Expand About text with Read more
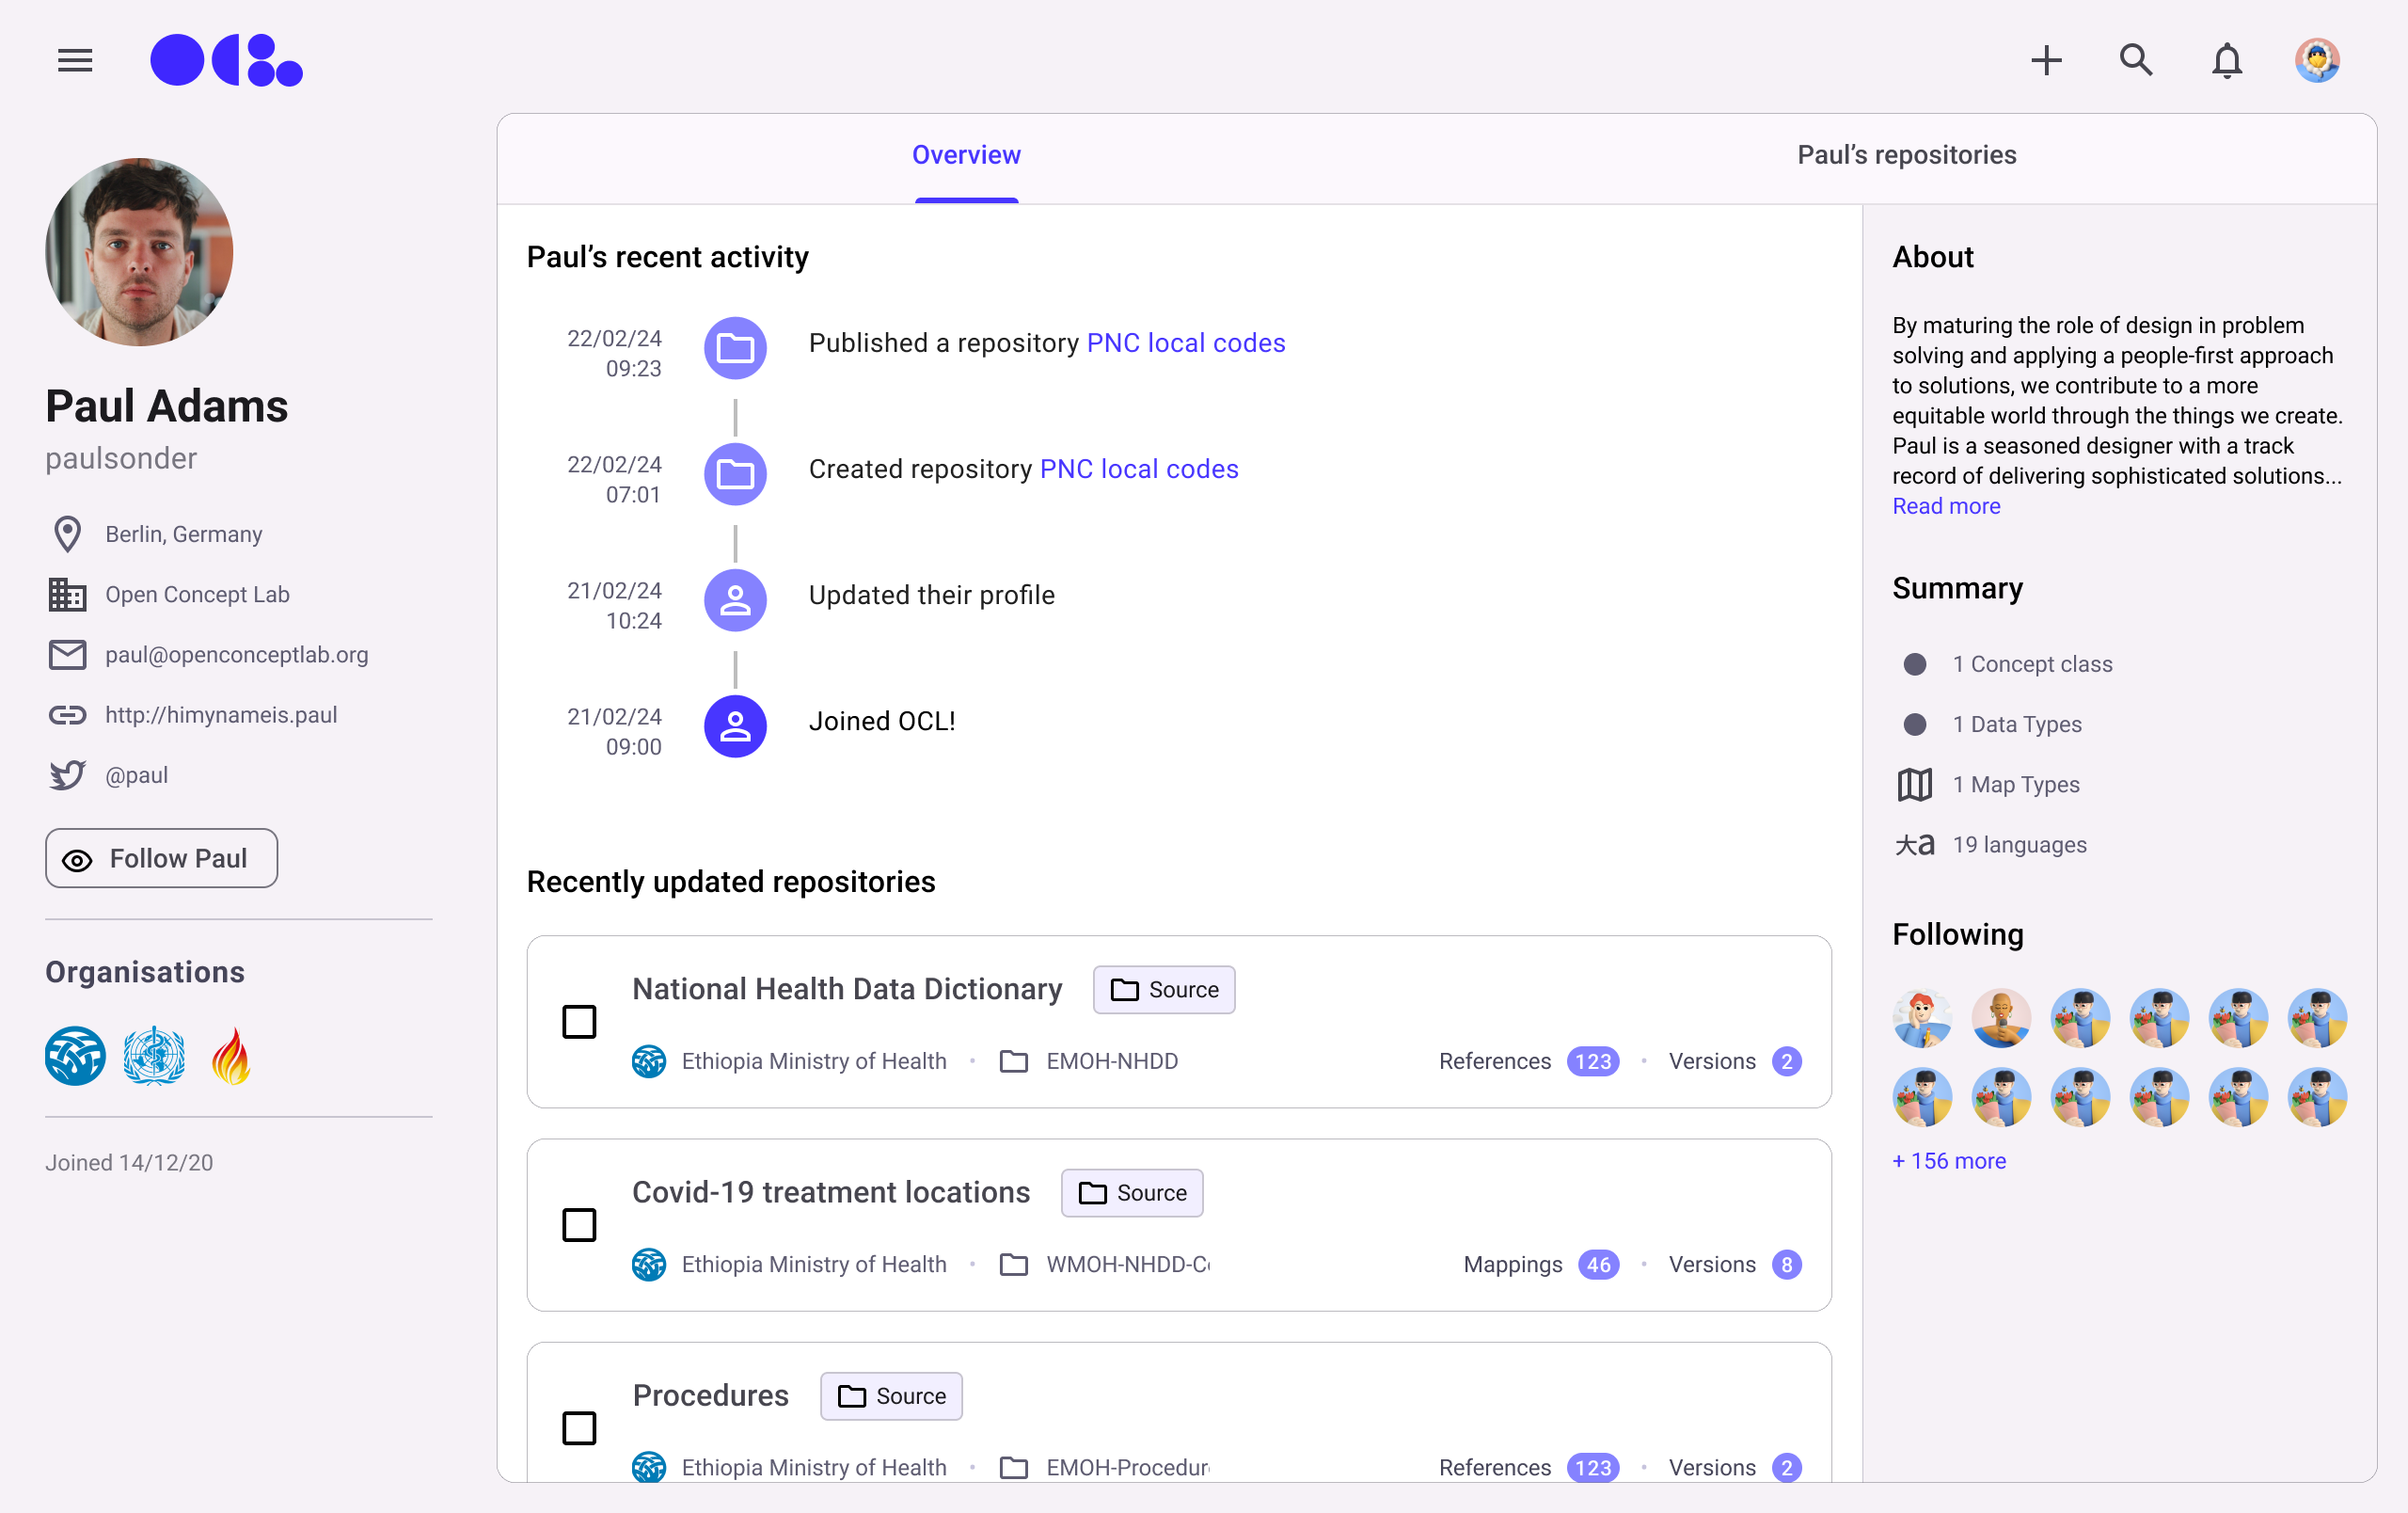The width and height of the screenshot is (2408, 1513). click(1946, 506)
